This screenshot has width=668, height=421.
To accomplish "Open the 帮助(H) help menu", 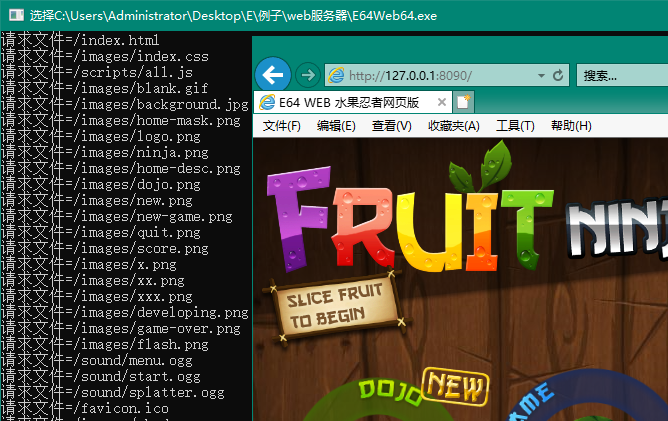I will point(570,126).
